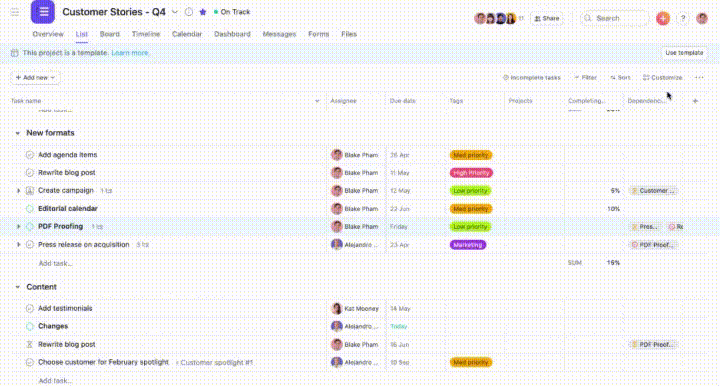The image size is (720, 386).
Task: Open the Task name column dropdown arrow
Action: [x=317, y=101]
